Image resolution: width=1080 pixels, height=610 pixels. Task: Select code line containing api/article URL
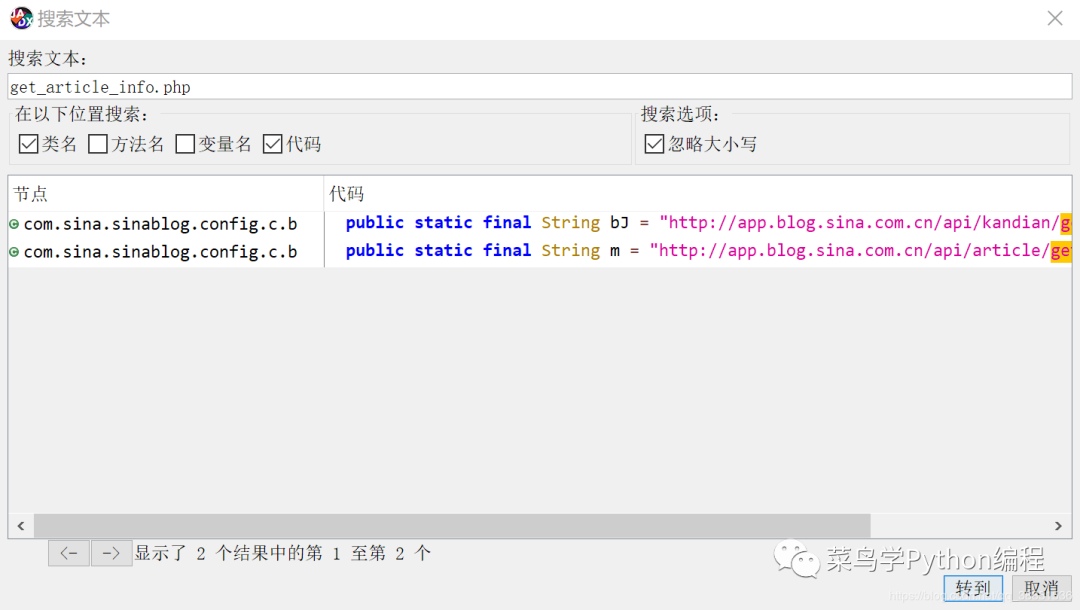pos(698,251)
